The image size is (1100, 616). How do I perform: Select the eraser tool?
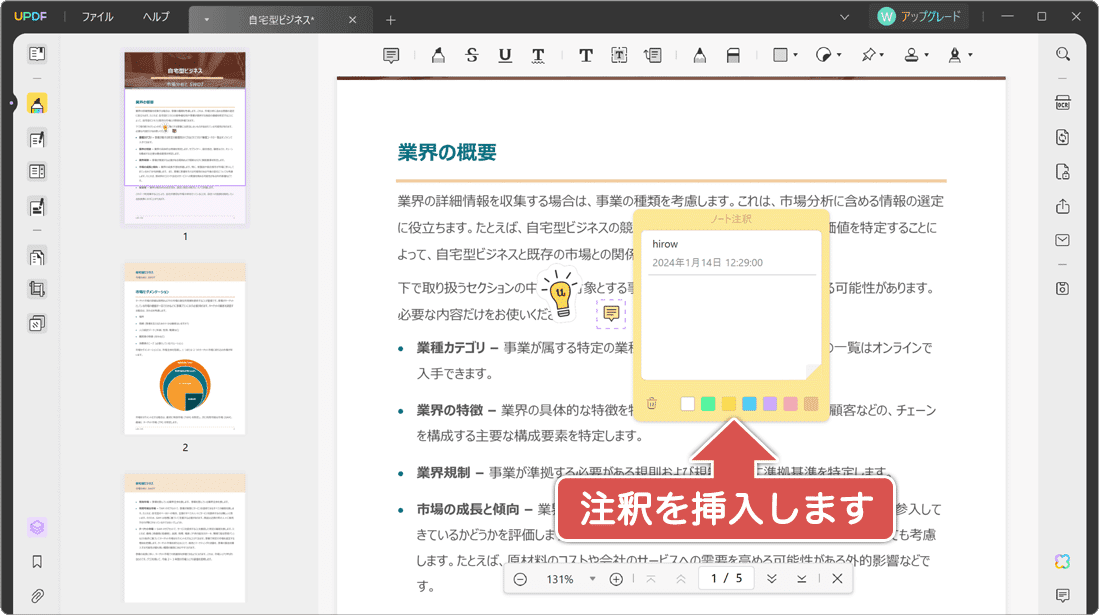tap(732, 55)
